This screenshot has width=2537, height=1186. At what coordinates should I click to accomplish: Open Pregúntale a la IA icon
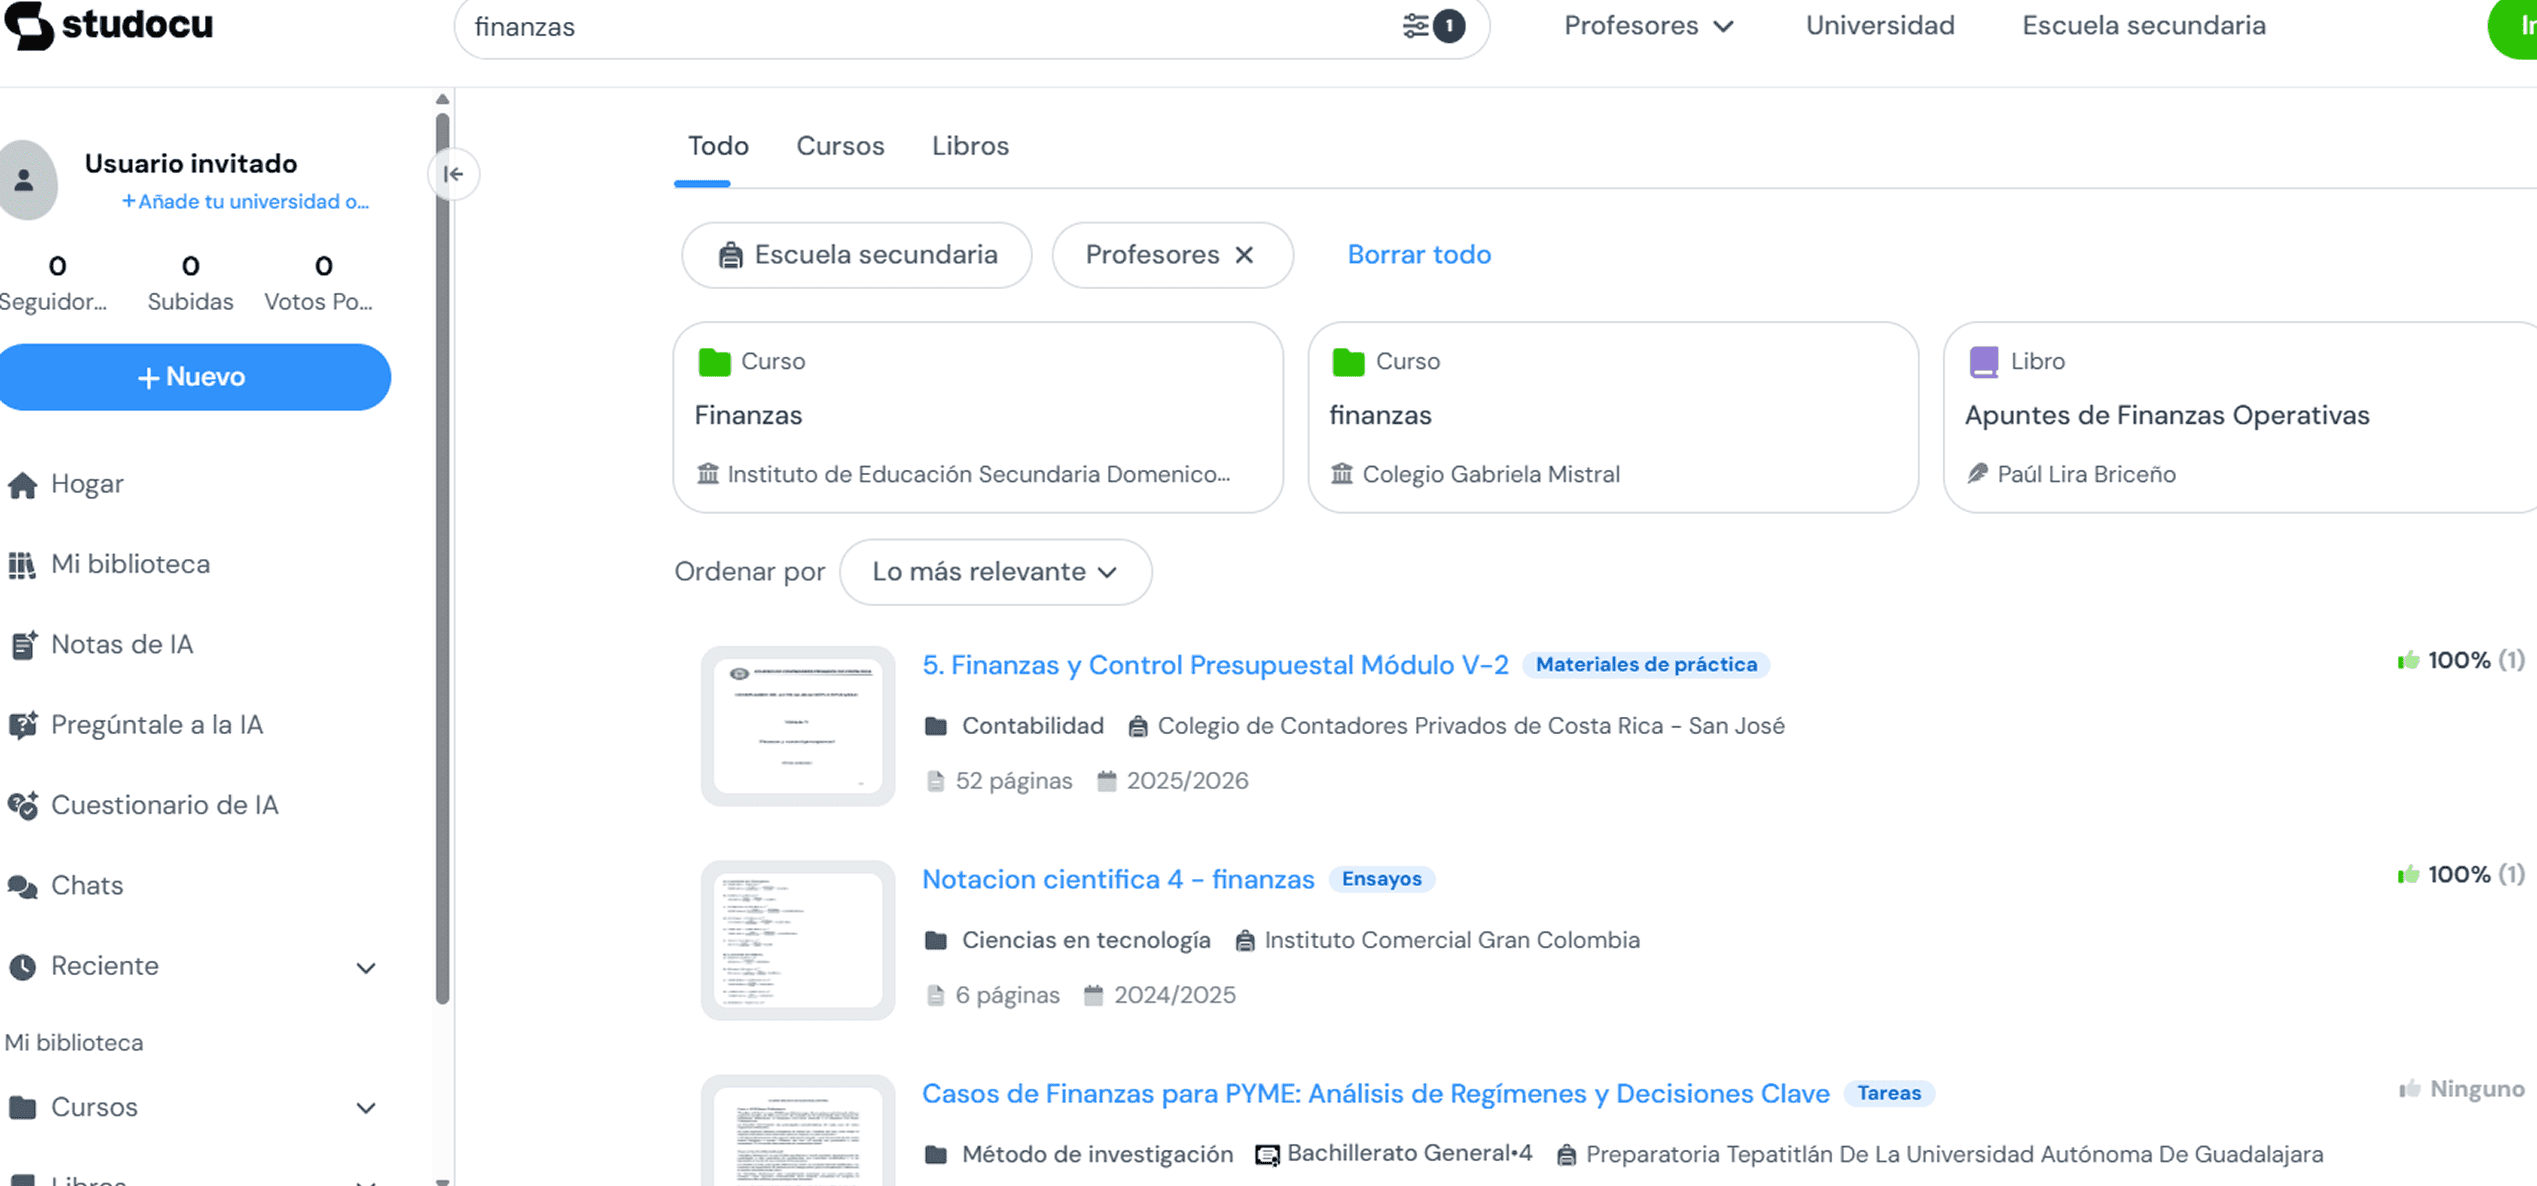[x=23, y=725]
